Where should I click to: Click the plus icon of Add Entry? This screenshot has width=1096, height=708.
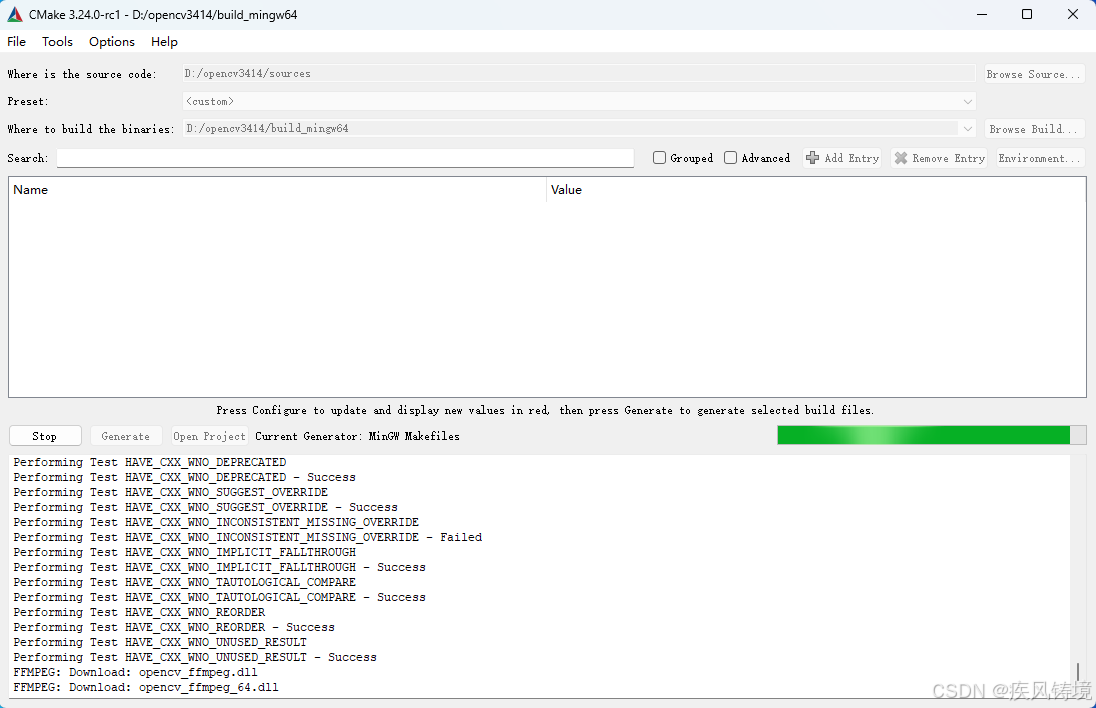pyautogui.click(x=812, y=158)
